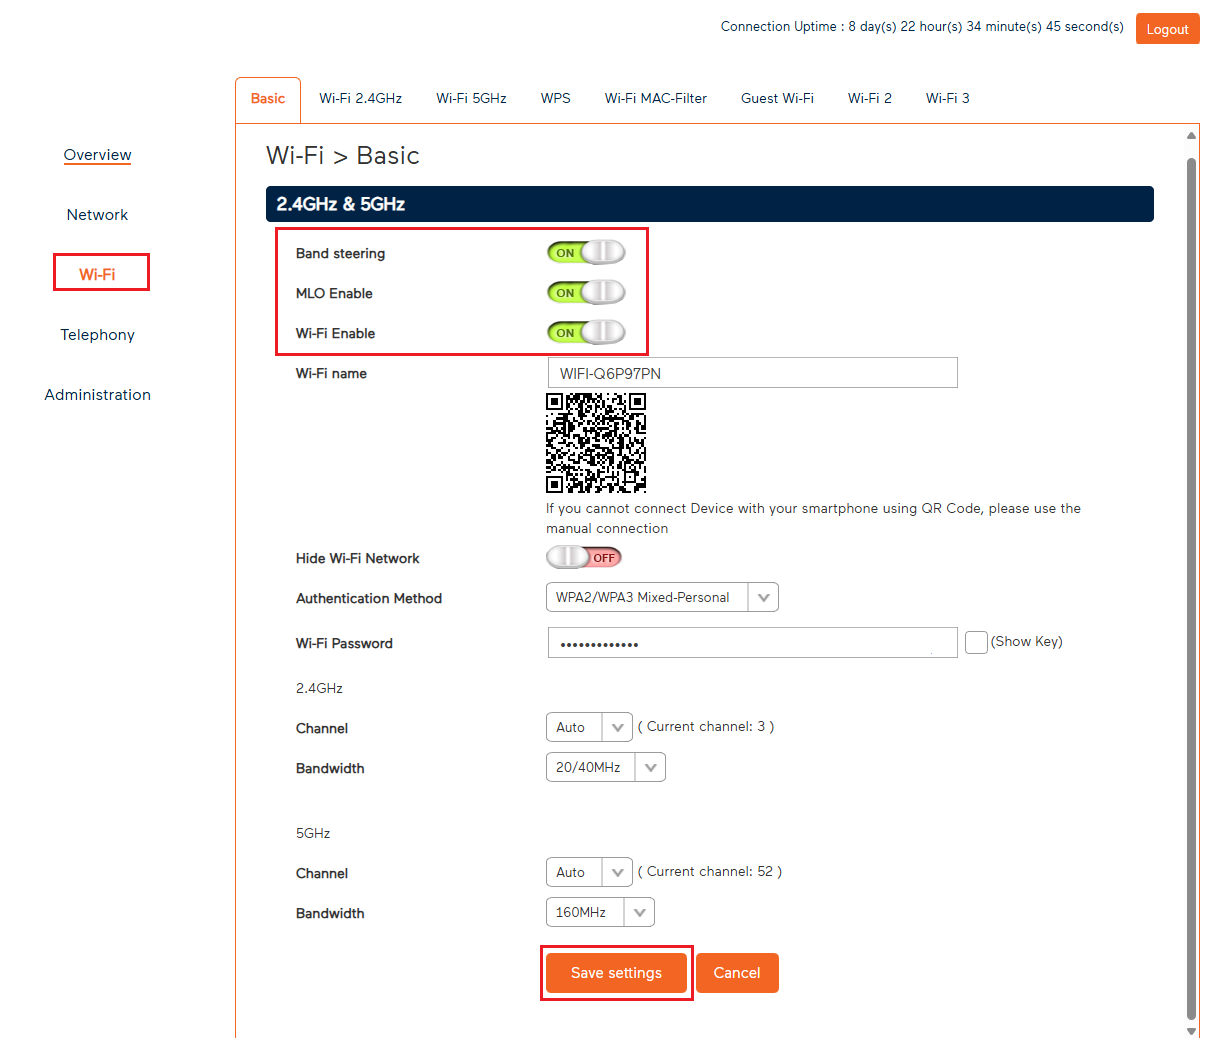This screenshot has height=1038, width=1226.
Task: Switch to the WPS tab
Action: (x=555, y=98)
